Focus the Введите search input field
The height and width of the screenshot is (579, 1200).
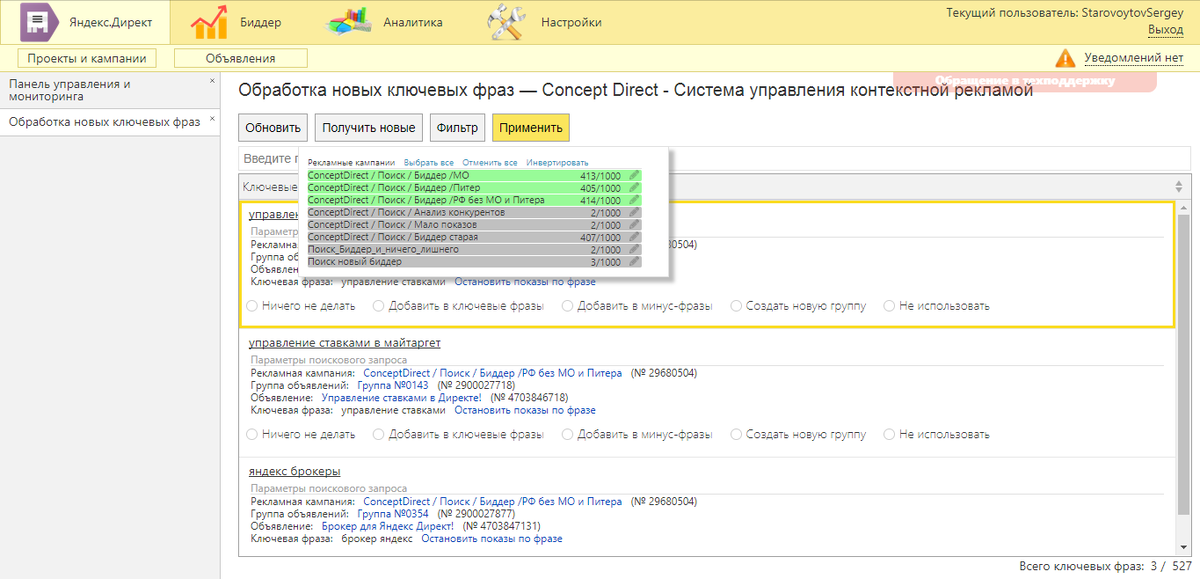point(715,159)
